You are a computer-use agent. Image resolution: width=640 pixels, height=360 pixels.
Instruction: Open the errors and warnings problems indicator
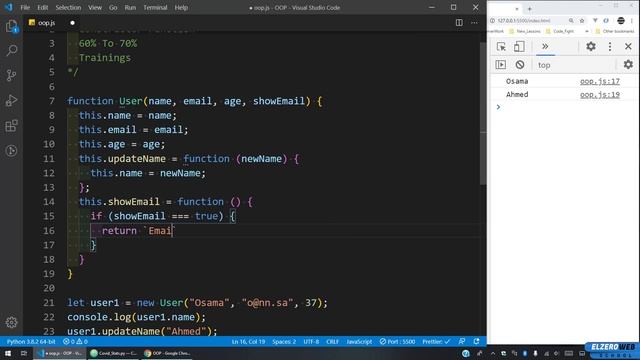75,342
